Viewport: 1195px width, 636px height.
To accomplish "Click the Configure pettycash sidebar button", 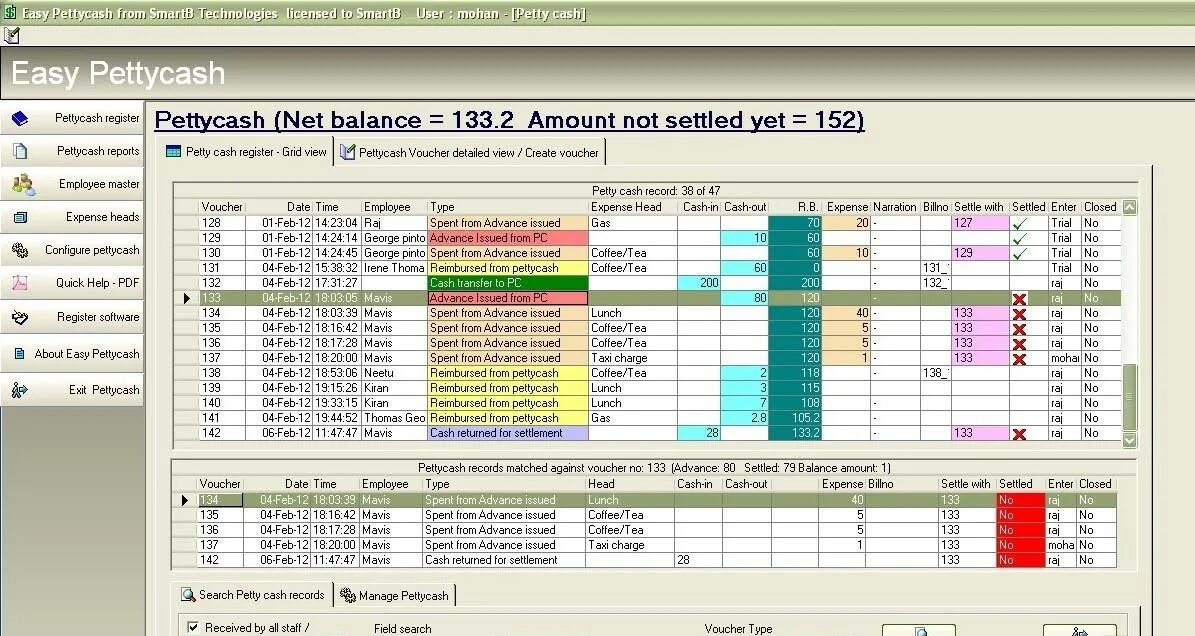I will click(x=72, y=250).
